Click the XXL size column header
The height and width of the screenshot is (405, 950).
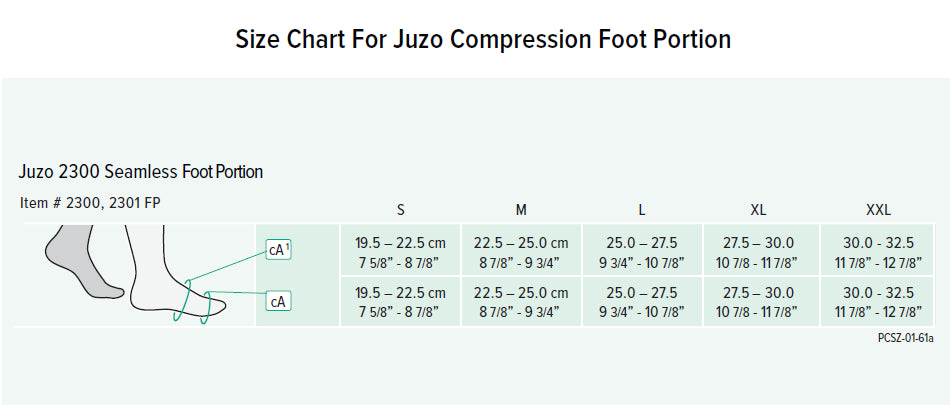coord(878,210)
